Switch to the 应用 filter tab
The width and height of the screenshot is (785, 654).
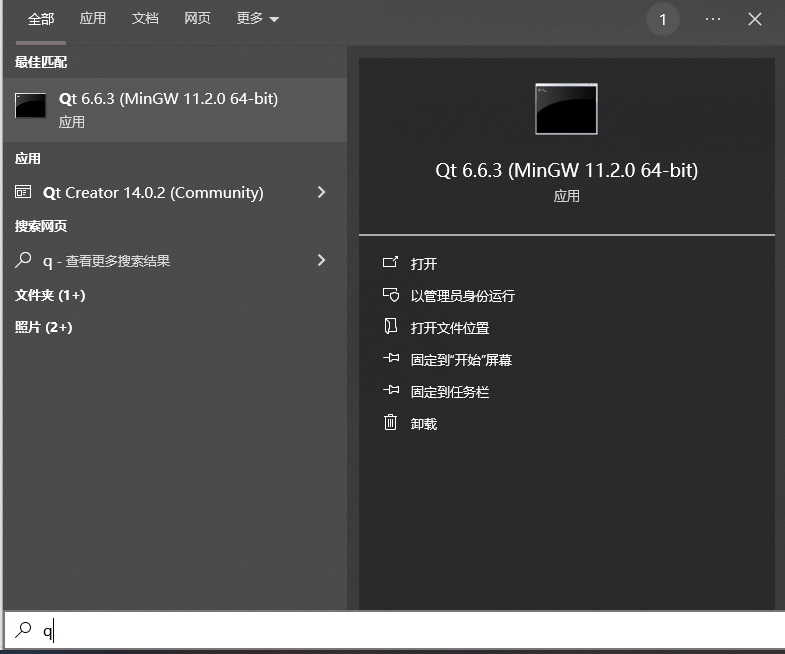93,19
